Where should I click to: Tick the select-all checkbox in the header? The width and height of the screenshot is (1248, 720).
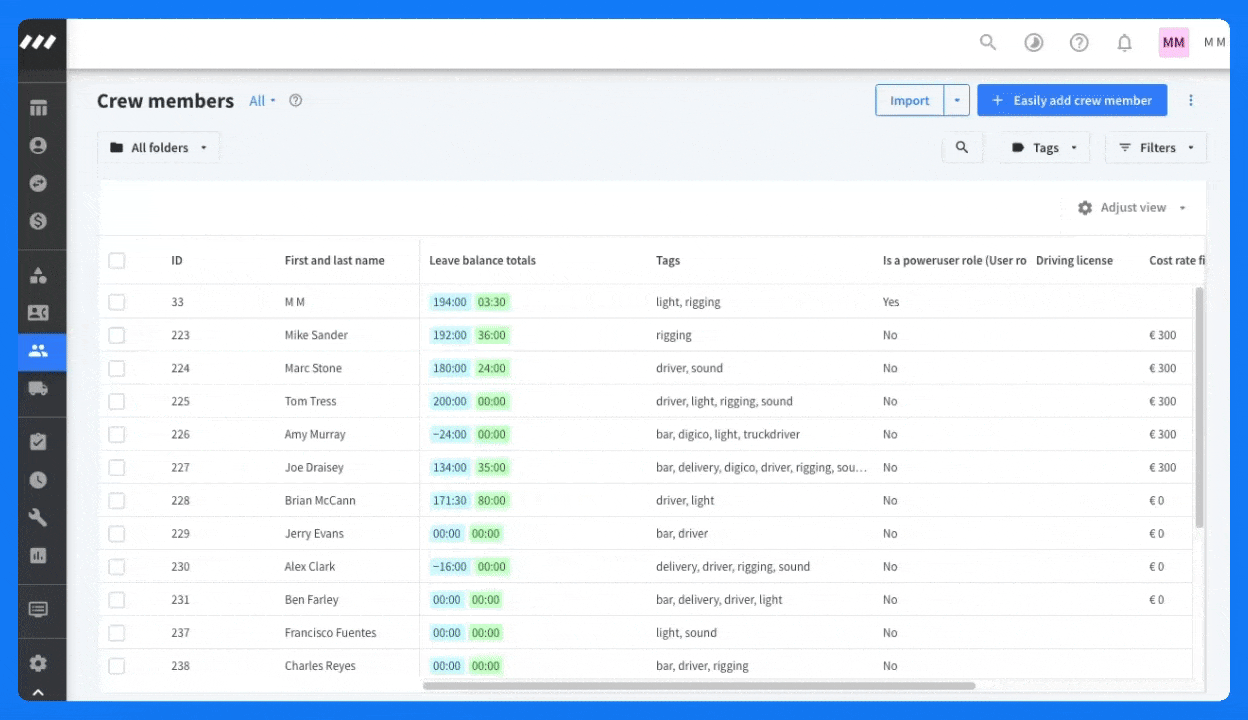pos(117,261)
